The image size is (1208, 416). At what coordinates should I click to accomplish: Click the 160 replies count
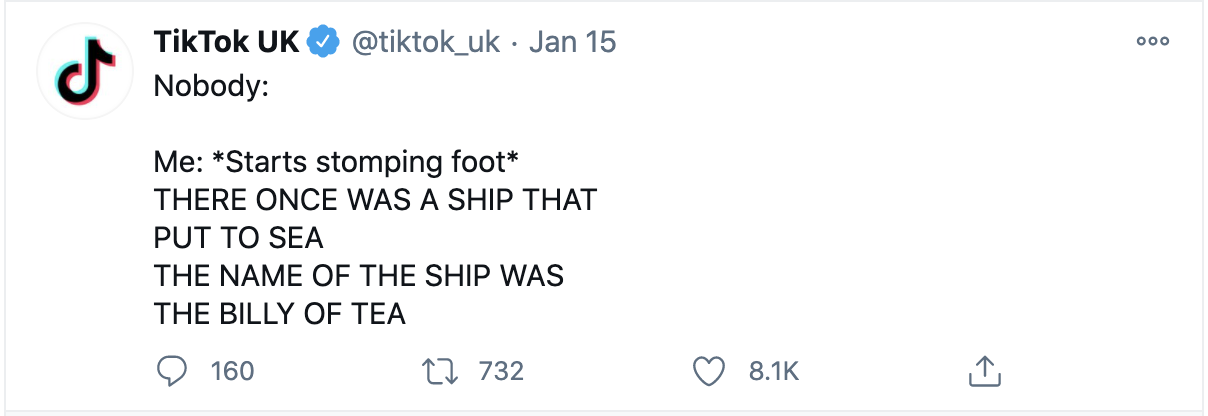(x=232, y=371)
